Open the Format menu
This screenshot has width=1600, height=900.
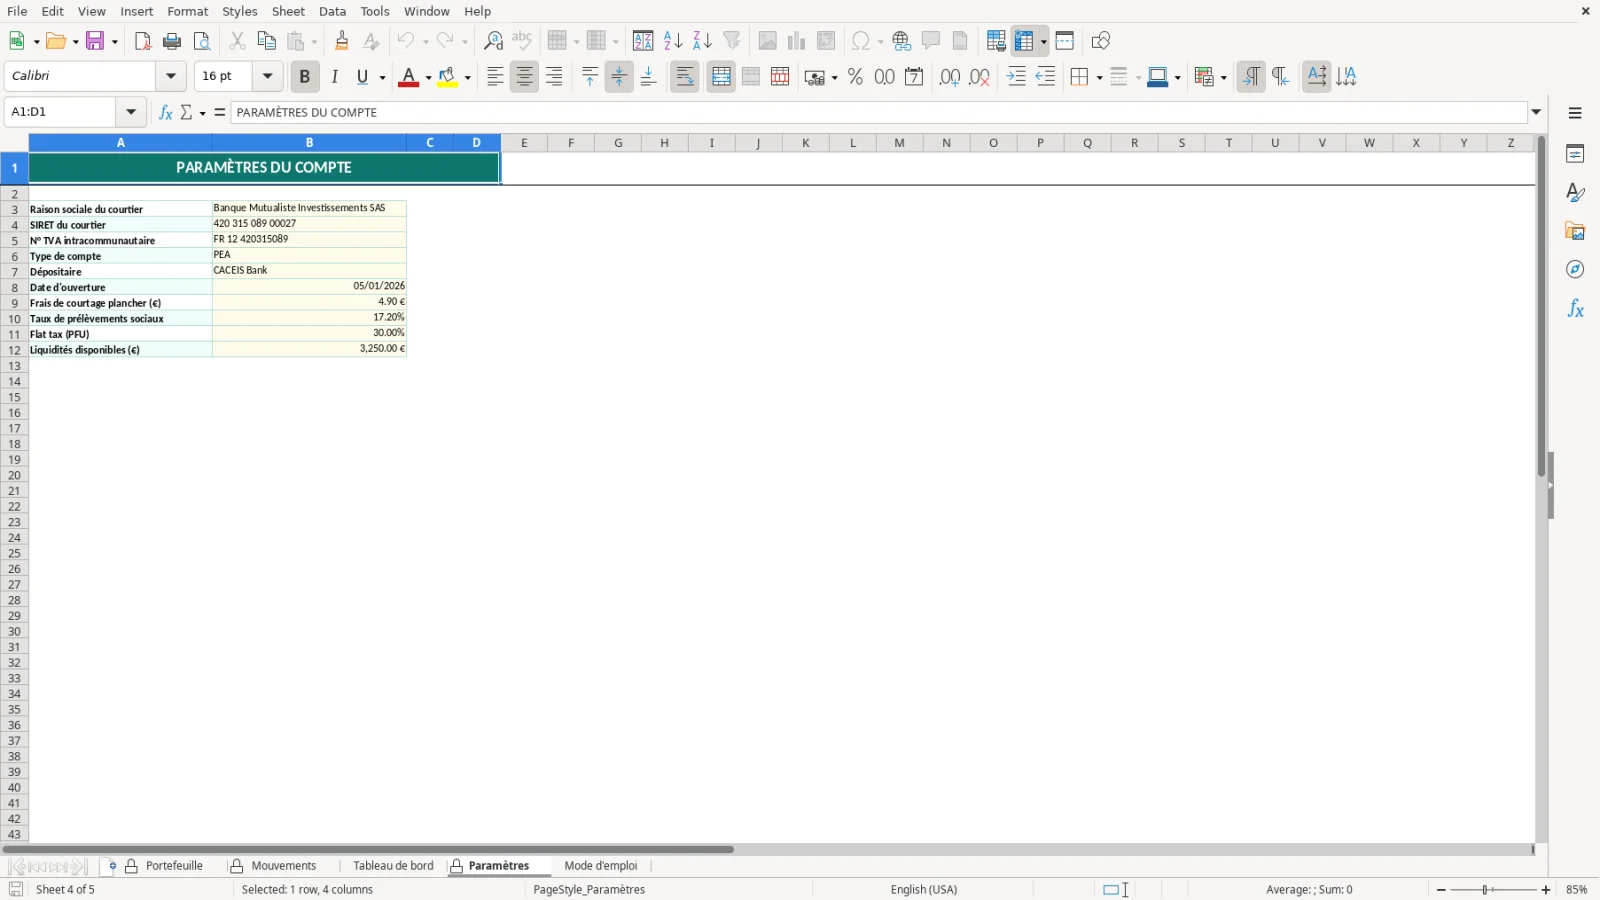(187, 11)
